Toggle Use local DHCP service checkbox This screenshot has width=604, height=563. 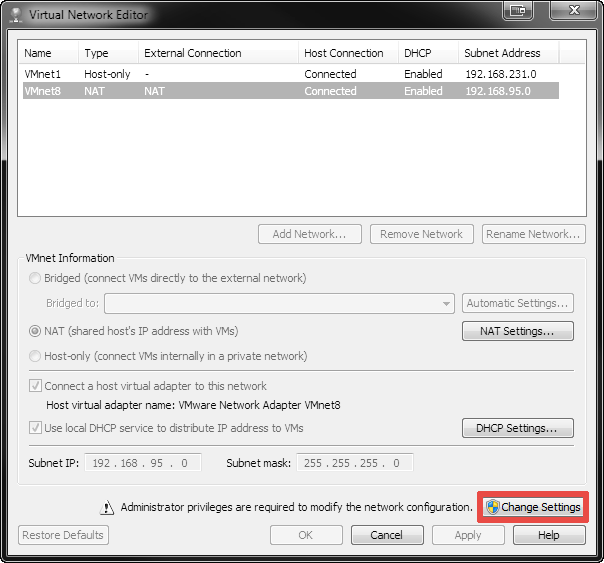click(35, 428)
